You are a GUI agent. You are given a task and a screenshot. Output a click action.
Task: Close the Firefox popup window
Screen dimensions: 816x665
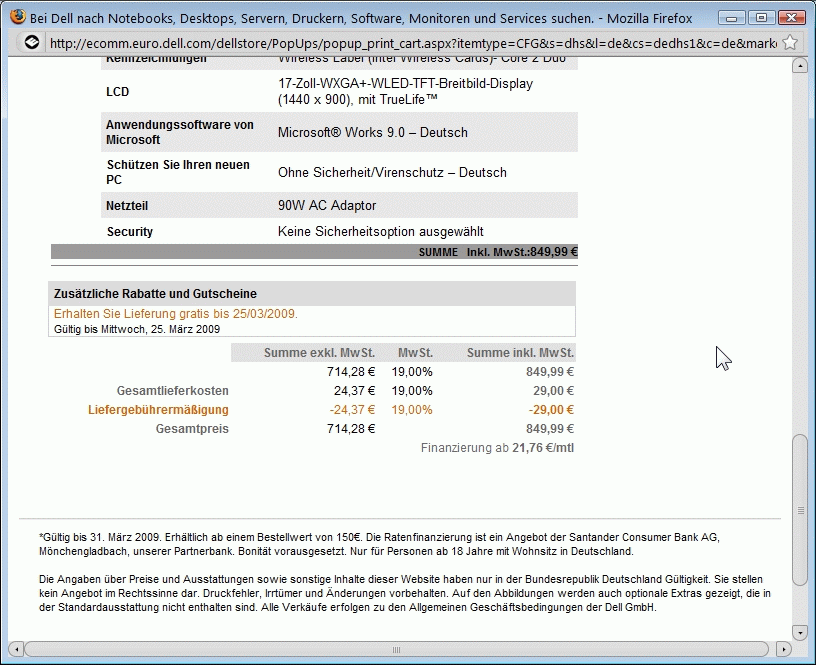coord(792,18)
